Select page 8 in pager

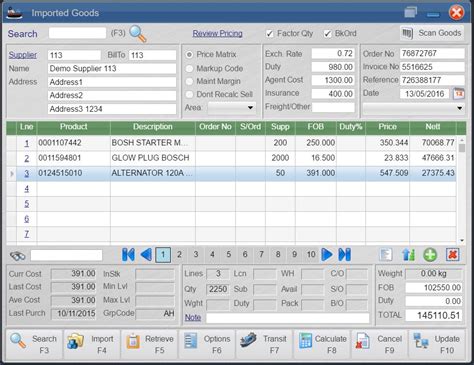click(x=278, y=255)
